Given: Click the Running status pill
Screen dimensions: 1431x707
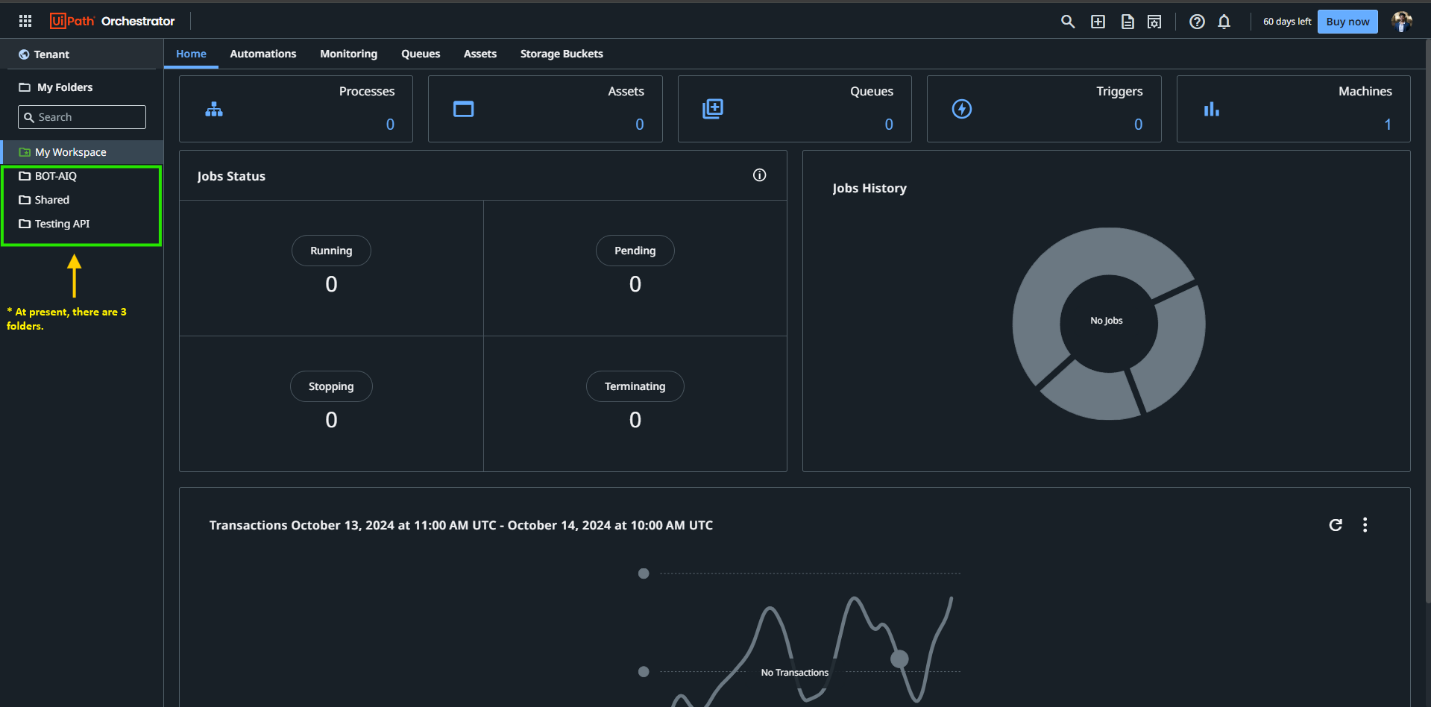Looking at the screenshot, I should (x=331, y=251).
